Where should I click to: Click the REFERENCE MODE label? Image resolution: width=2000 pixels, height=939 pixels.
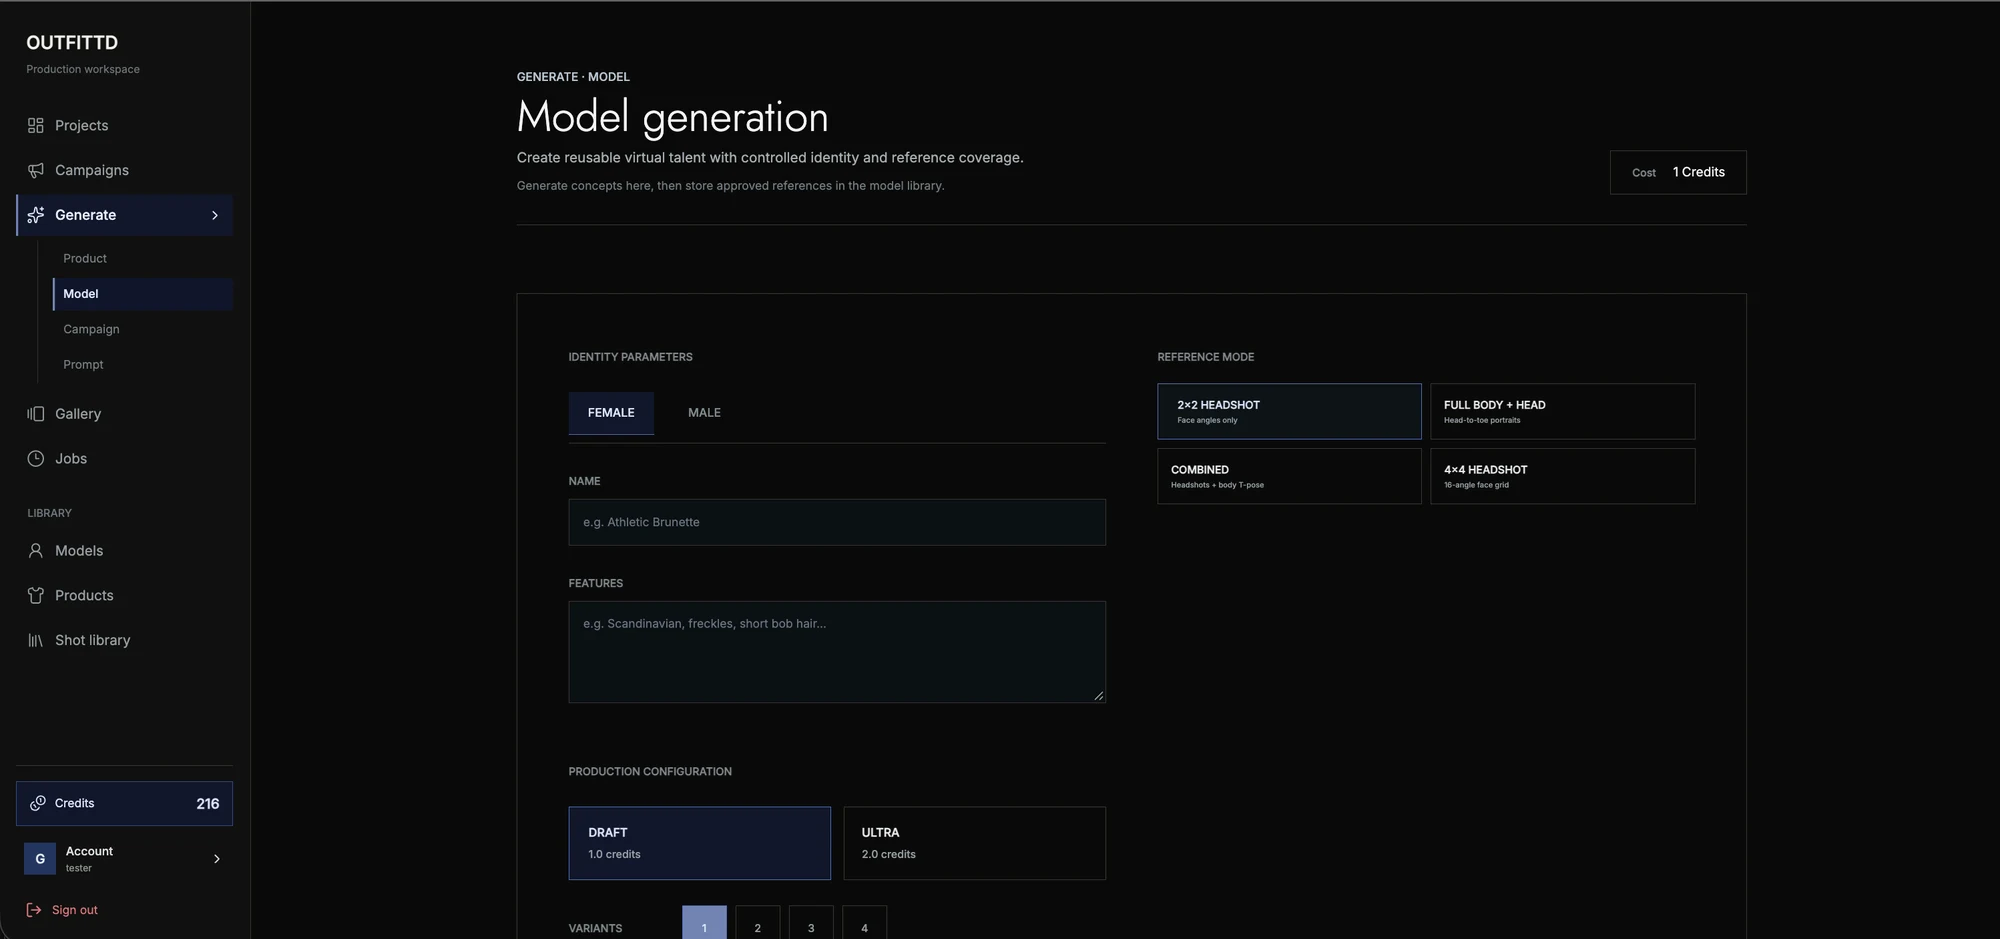point(1205,357)
